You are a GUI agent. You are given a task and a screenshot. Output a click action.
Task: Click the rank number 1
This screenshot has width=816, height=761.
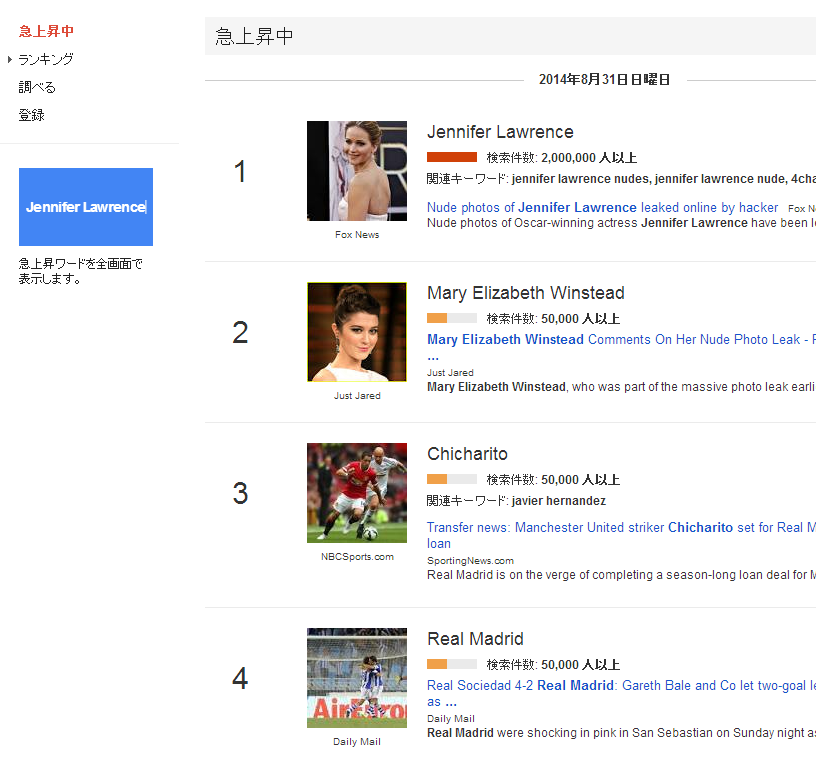click(240, 171)
